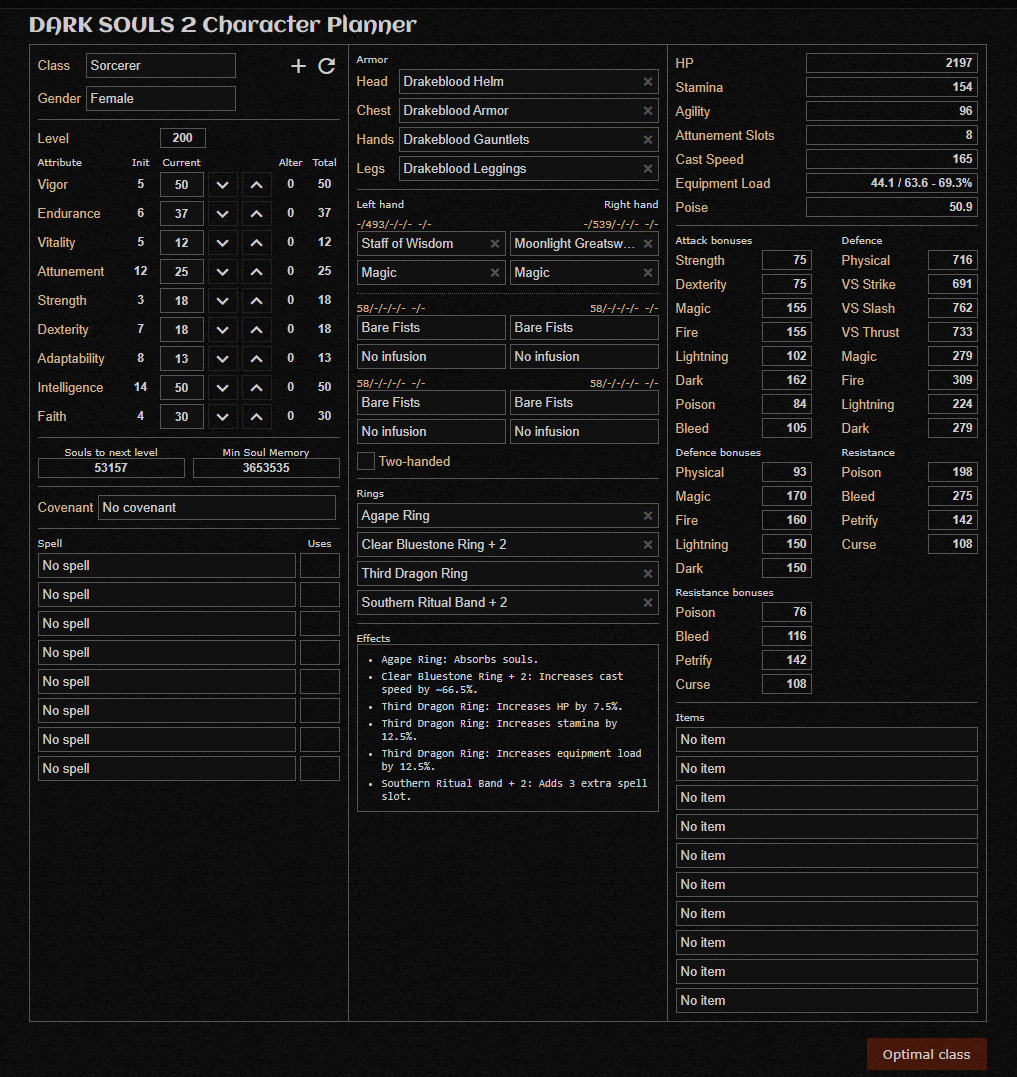The height and width of the screenshot is (1077, 1017).
Task: Clear the Moonlight Greatsword right-hand slot
Action: point(648,244)
